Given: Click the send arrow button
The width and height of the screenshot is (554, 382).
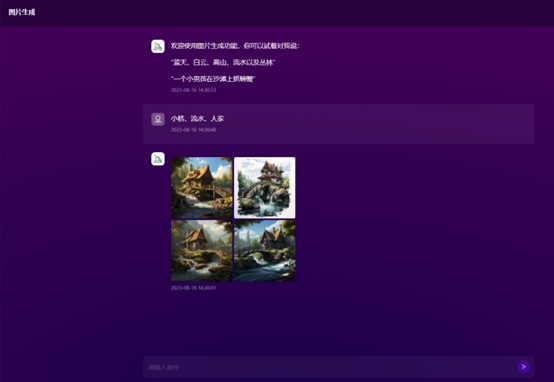Looking at the screenshot, I should (524, 366).
